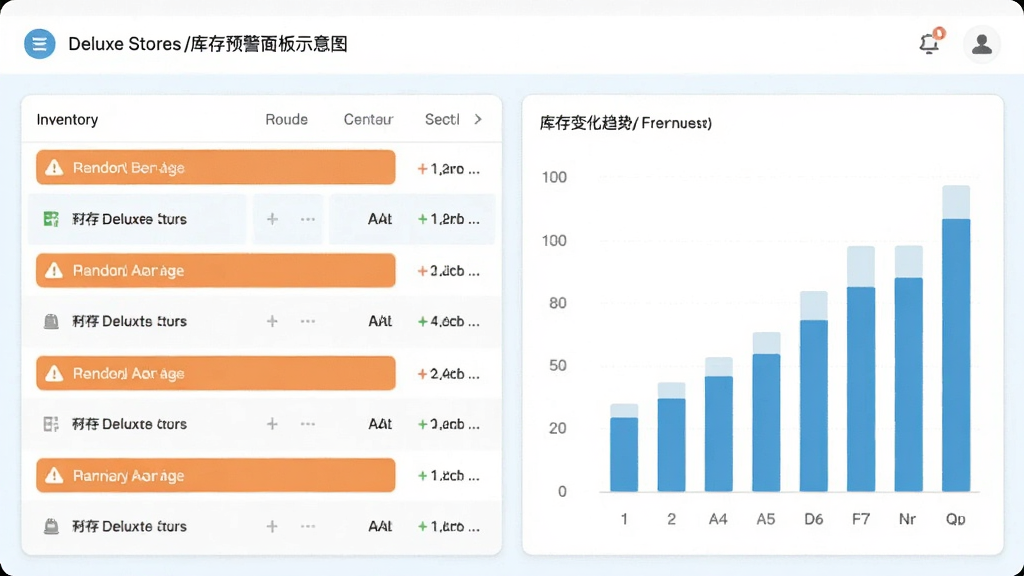Viewport: 1024px width, 576px height.
Task: Open the orange Rannary alert banner
Action: [216, 475]
